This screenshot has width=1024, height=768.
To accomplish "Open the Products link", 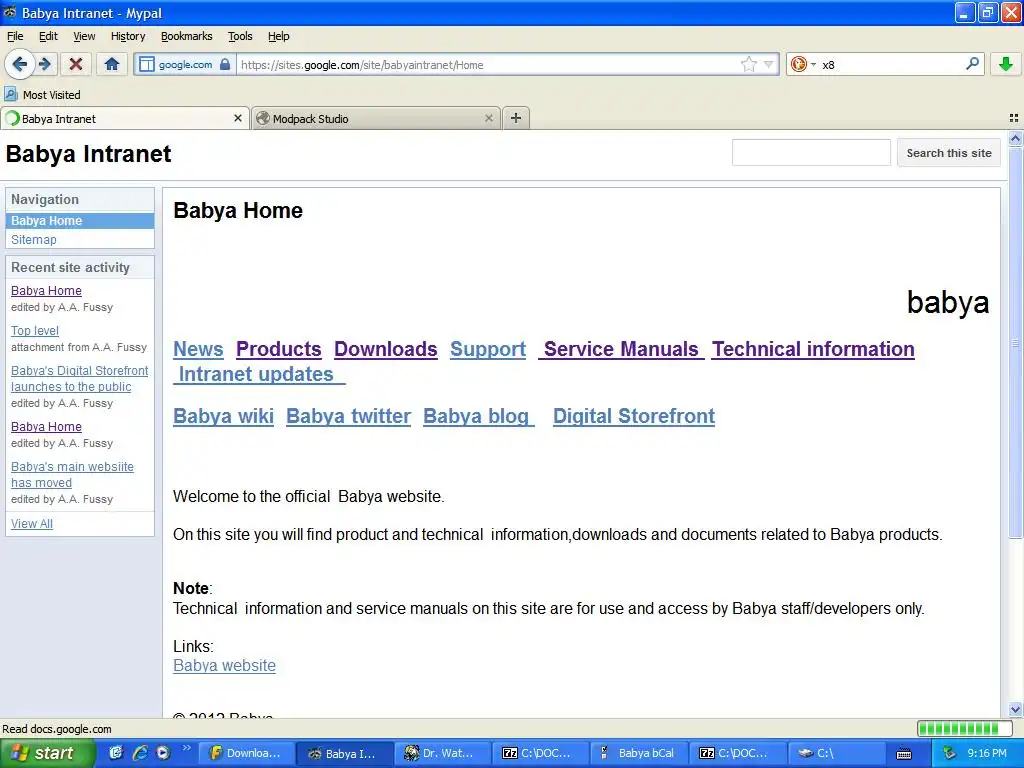I will click(x=278, y=349).
